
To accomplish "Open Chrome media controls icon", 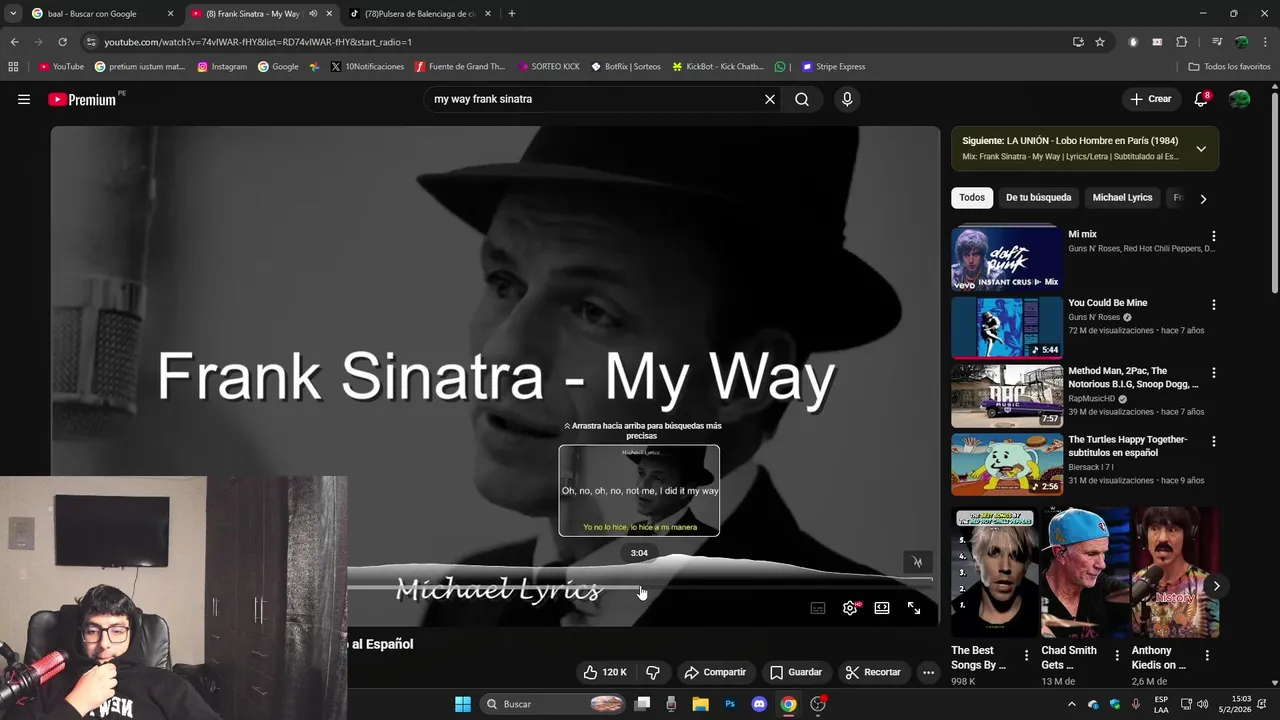I will (1217, 42).
